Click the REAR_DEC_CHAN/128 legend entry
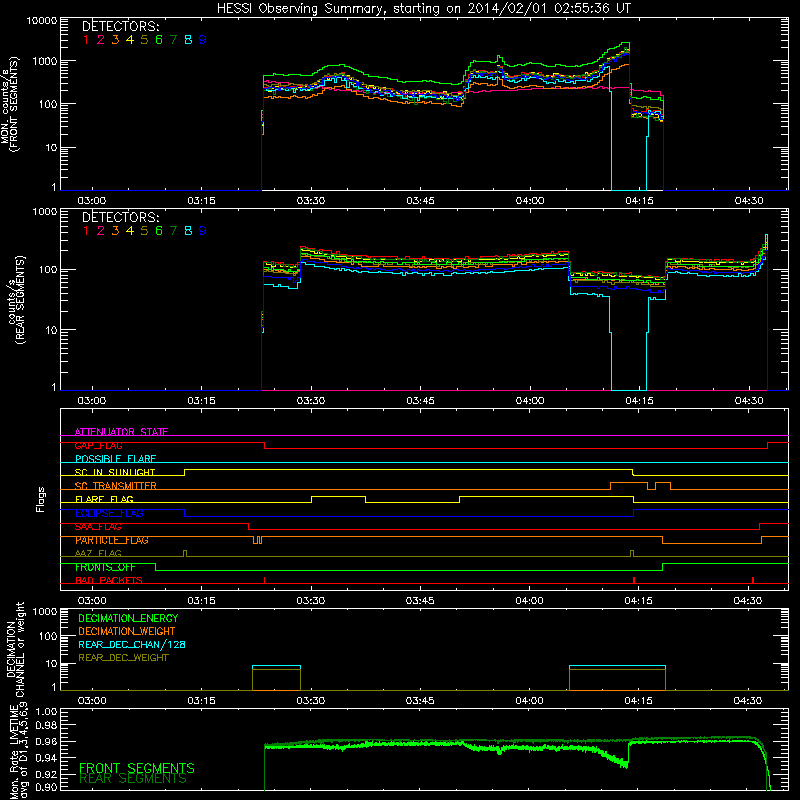 pos(132,644)
